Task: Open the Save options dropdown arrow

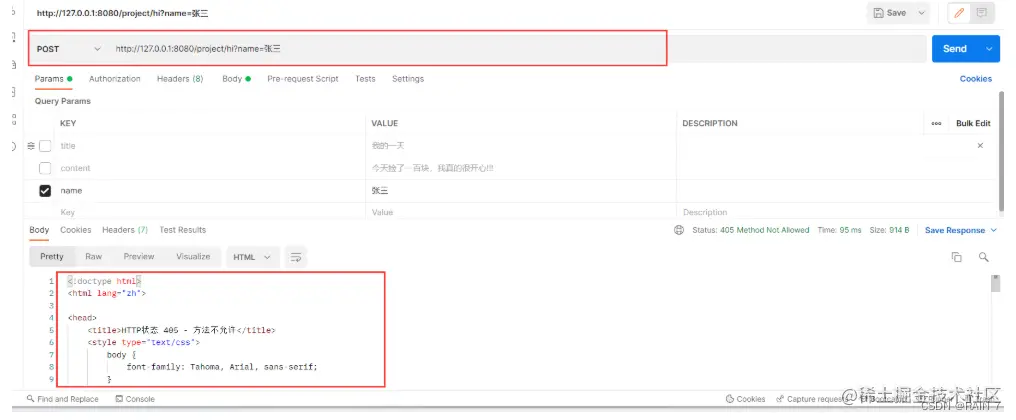Action: [x=921, y=13]
